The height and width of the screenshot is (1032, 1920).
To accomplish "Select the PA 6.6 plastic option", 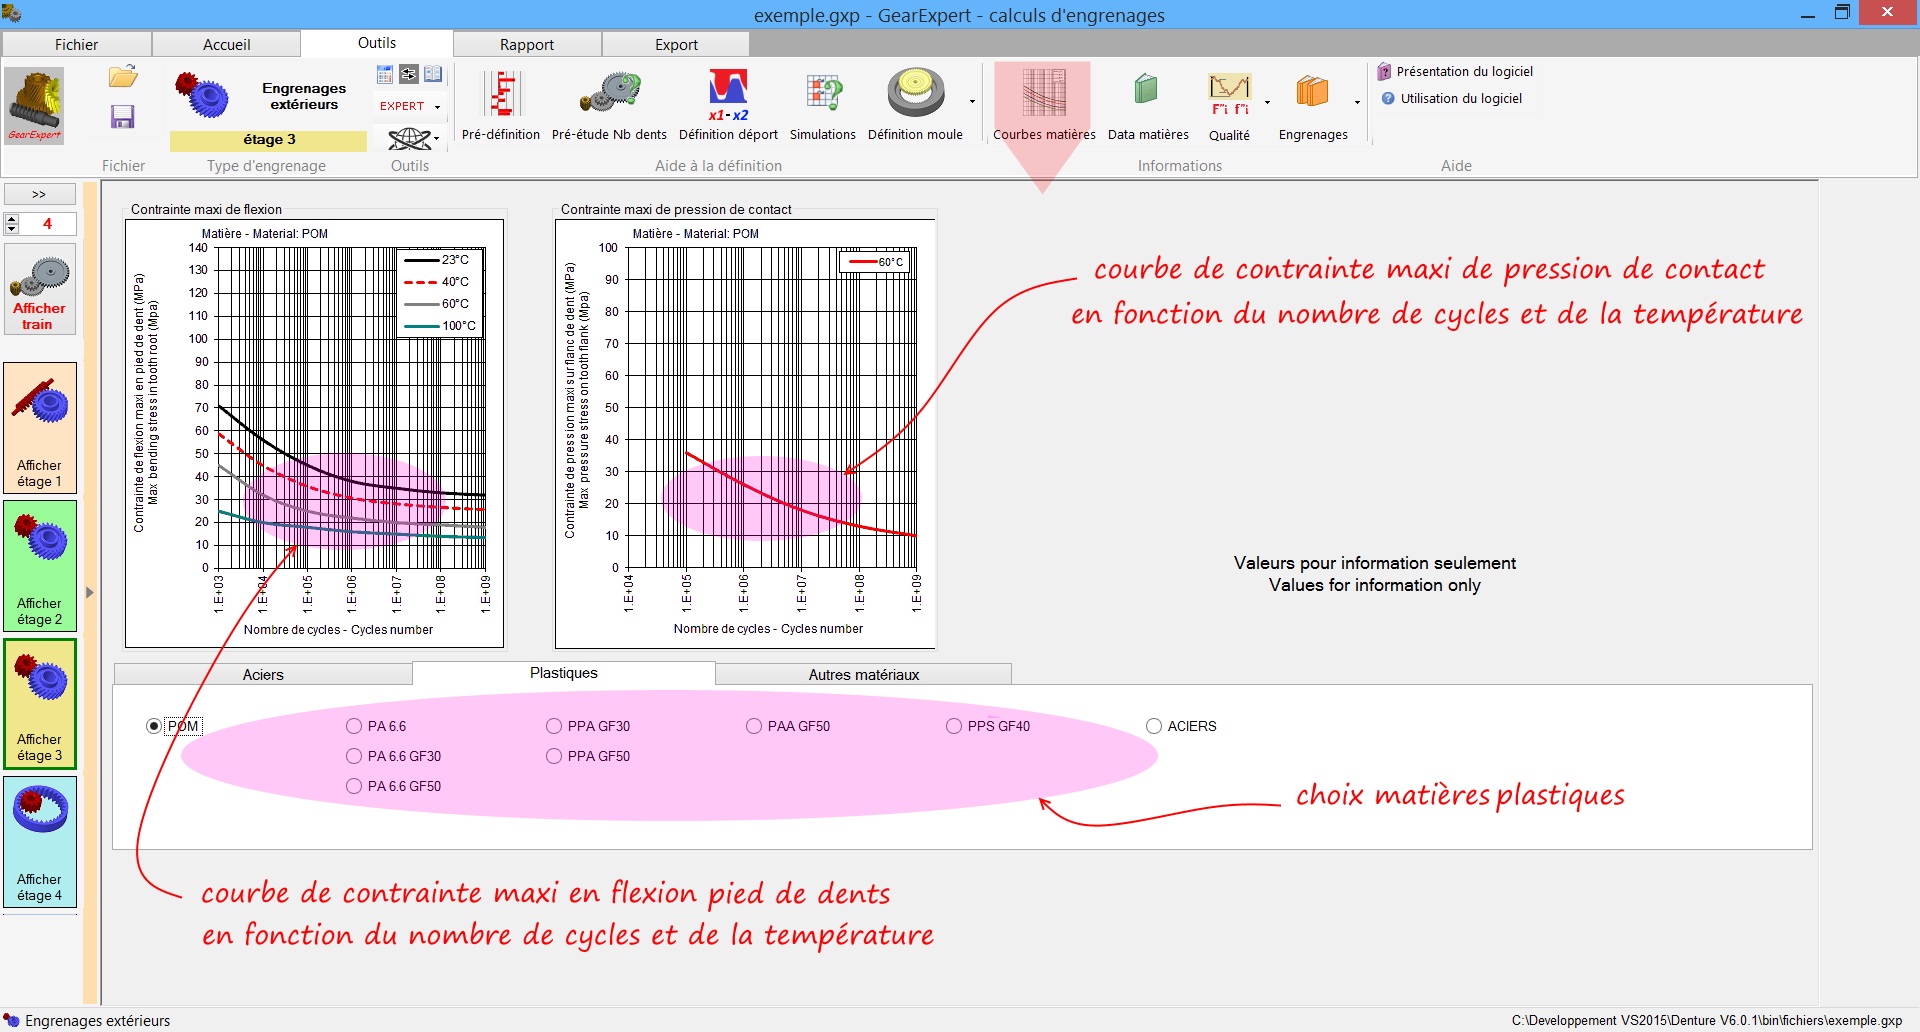I will click(354, 726).
